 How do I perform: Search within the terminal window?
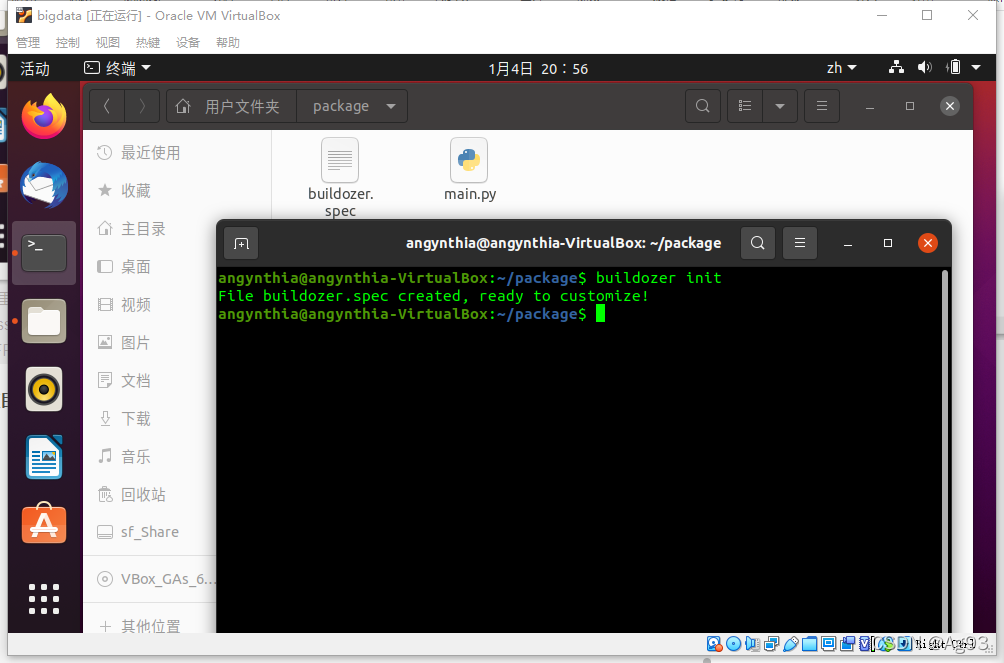(757, 243)
